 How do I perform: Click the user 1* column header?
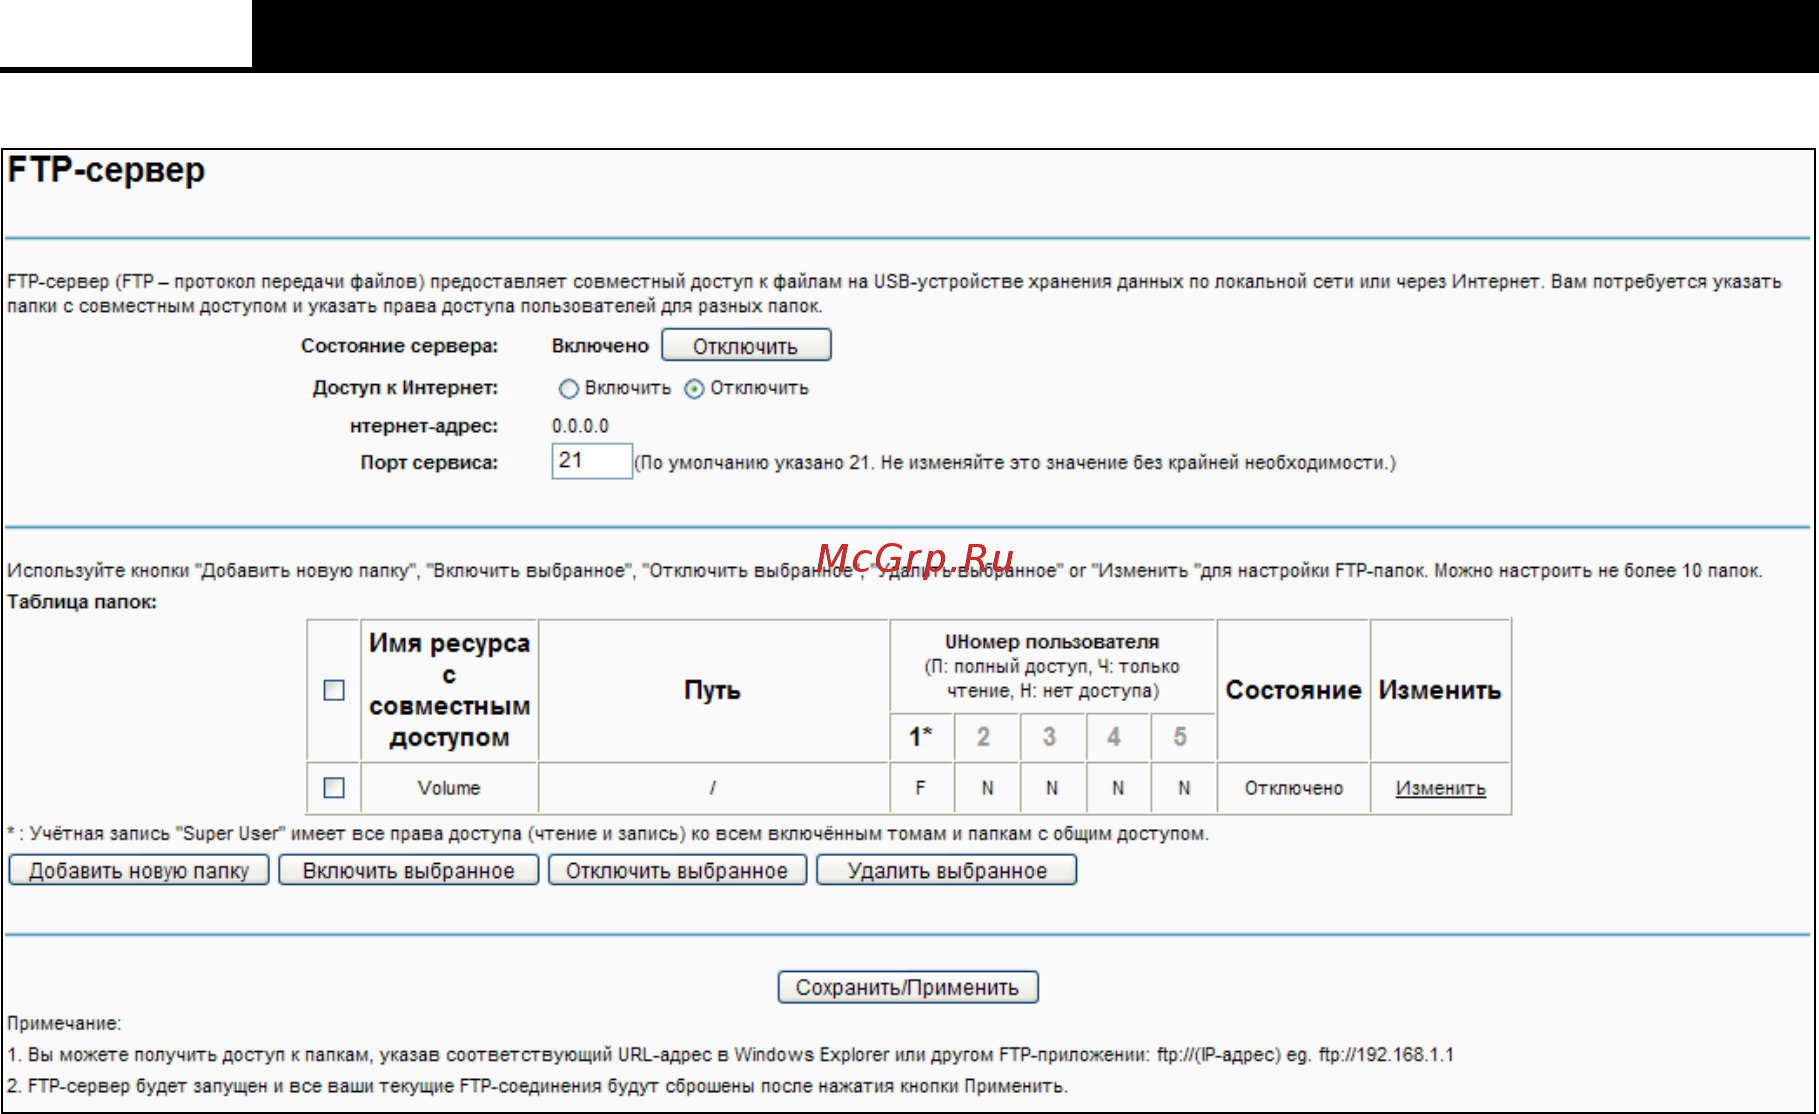921,737
